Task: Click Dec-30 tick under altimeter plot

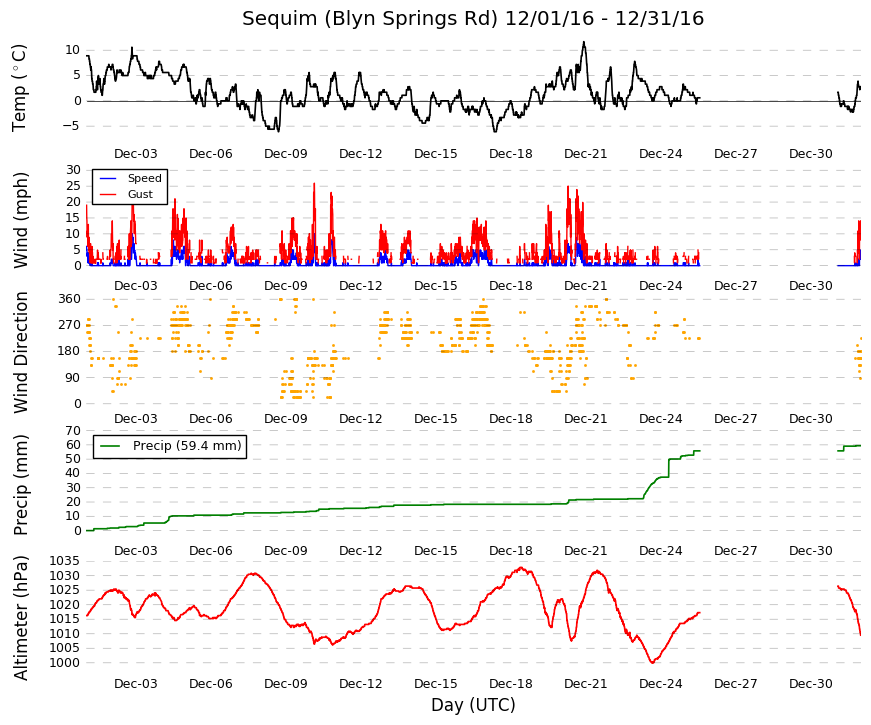Action: (810, 684)
